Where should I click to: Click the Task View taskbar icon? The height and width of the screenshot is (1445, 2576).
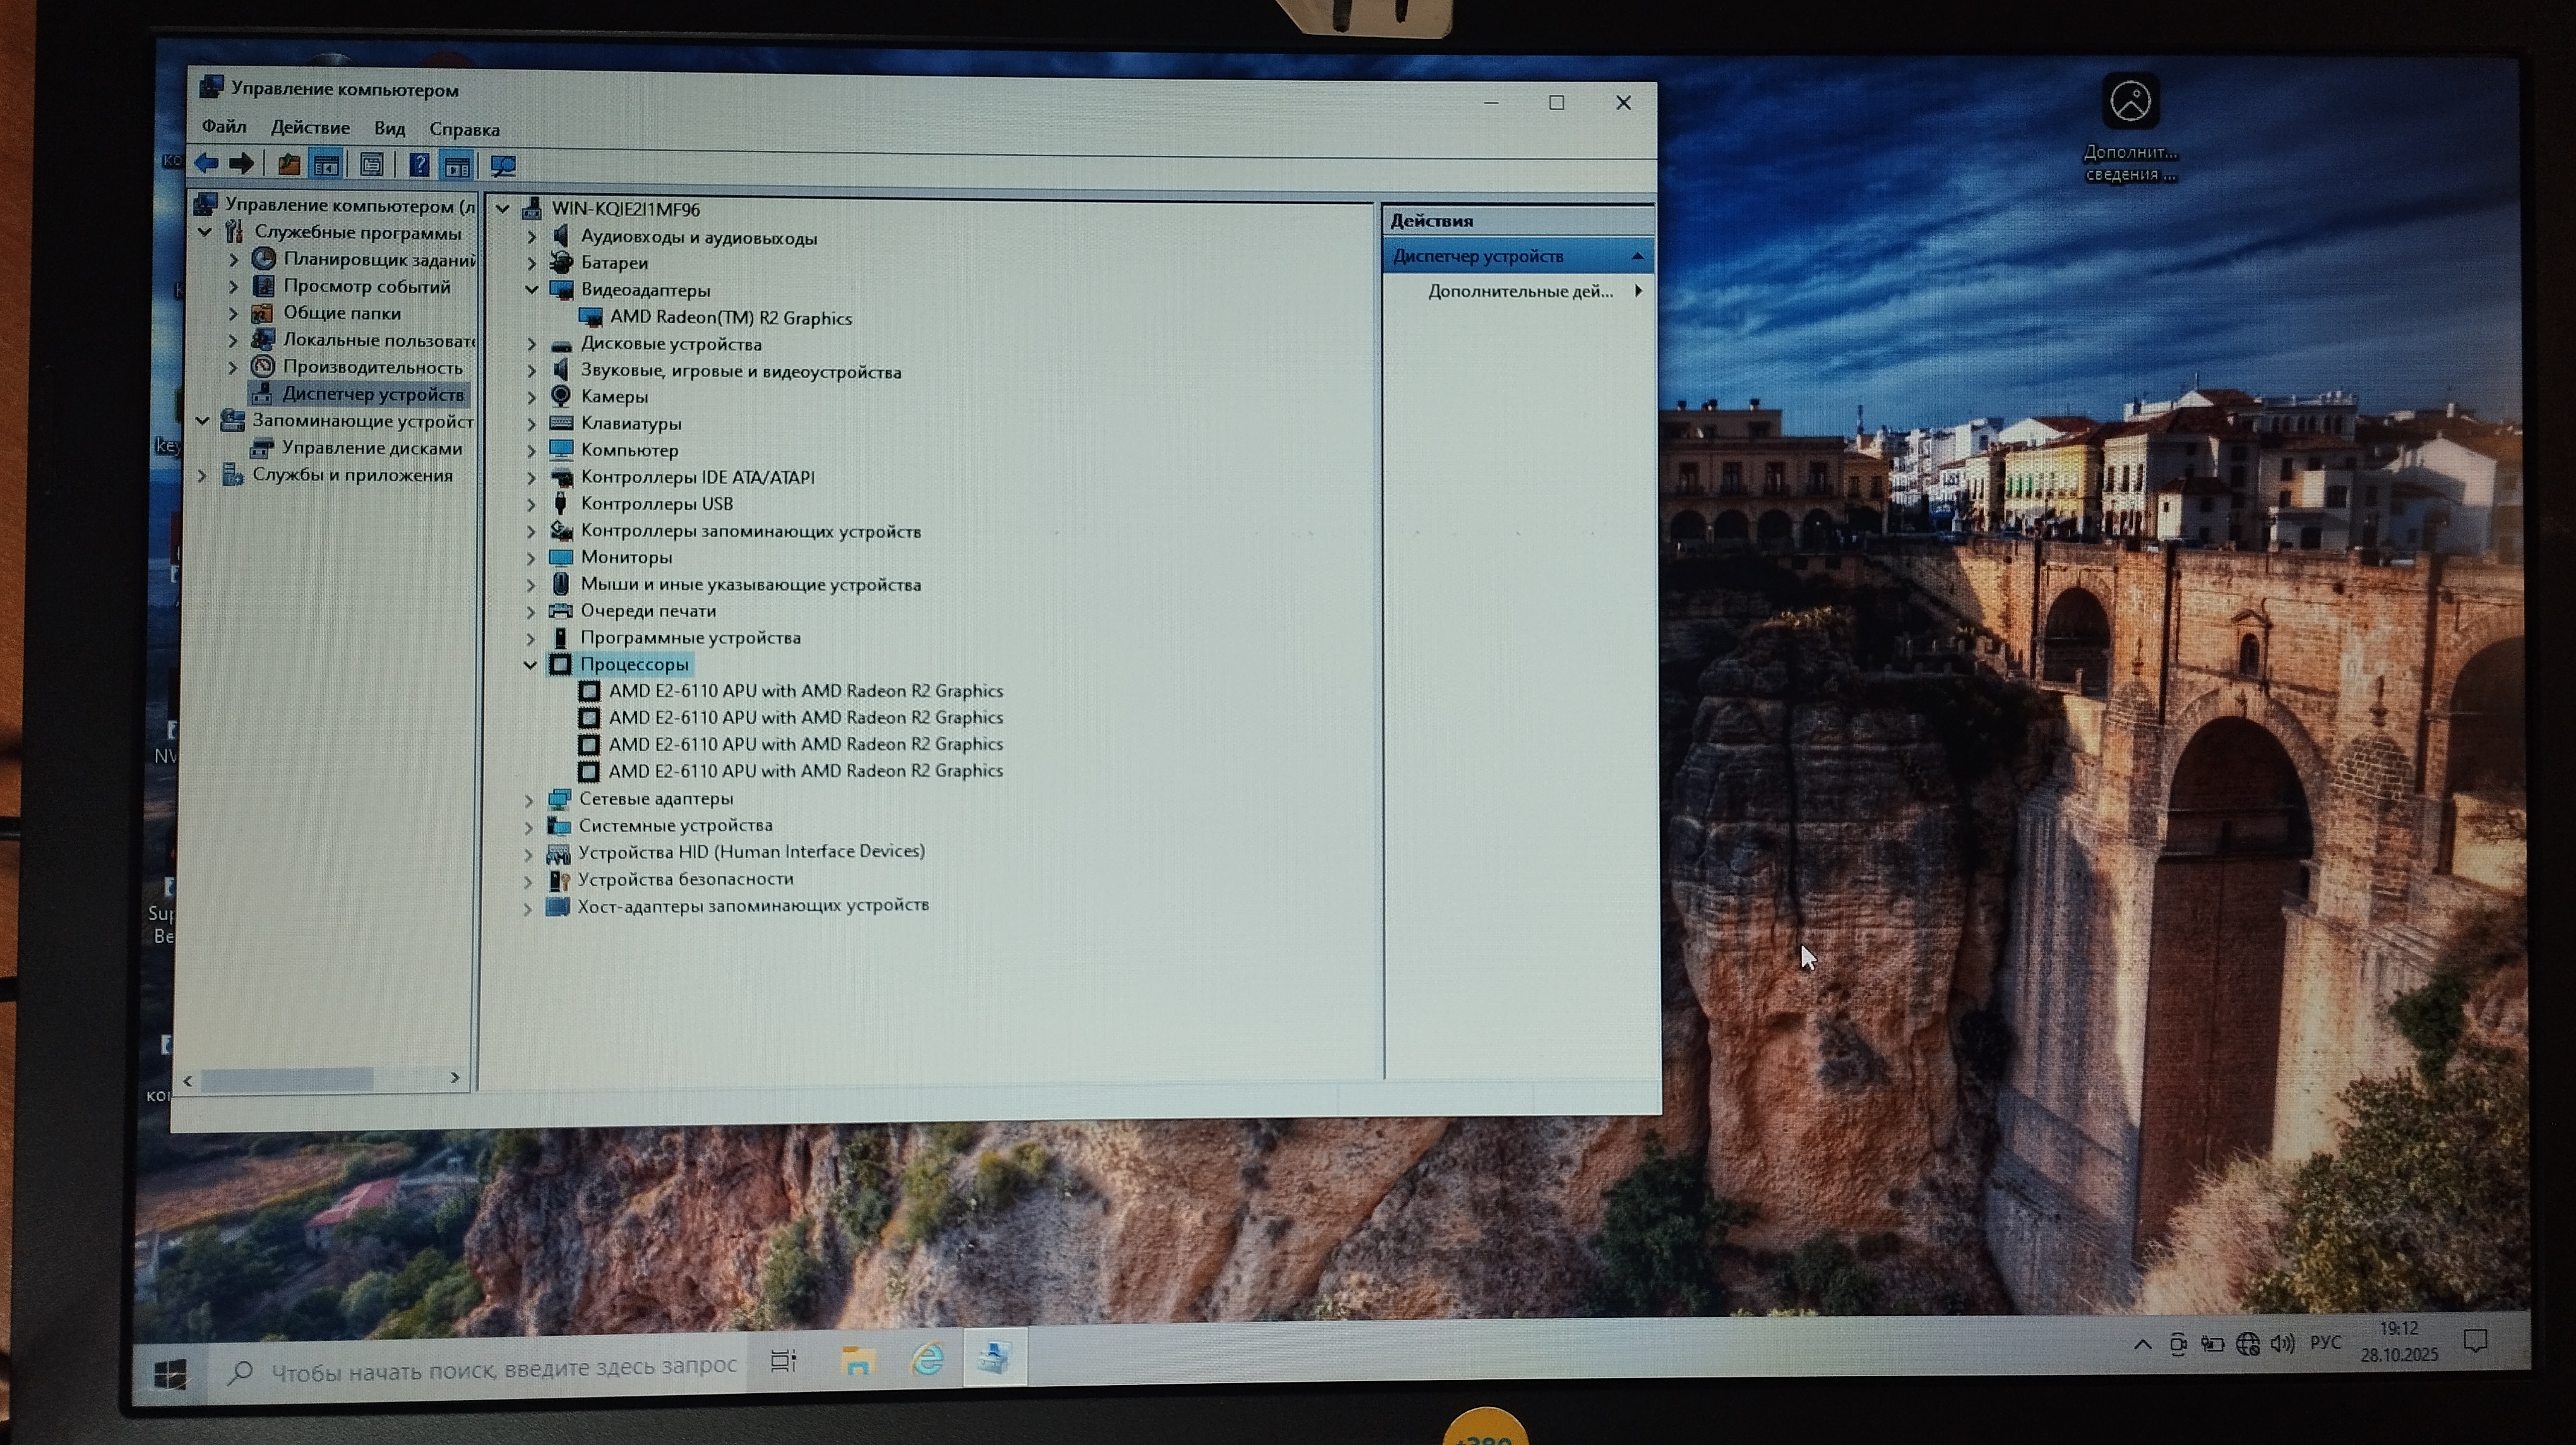pyautogui.click(x=783, y=1361)
